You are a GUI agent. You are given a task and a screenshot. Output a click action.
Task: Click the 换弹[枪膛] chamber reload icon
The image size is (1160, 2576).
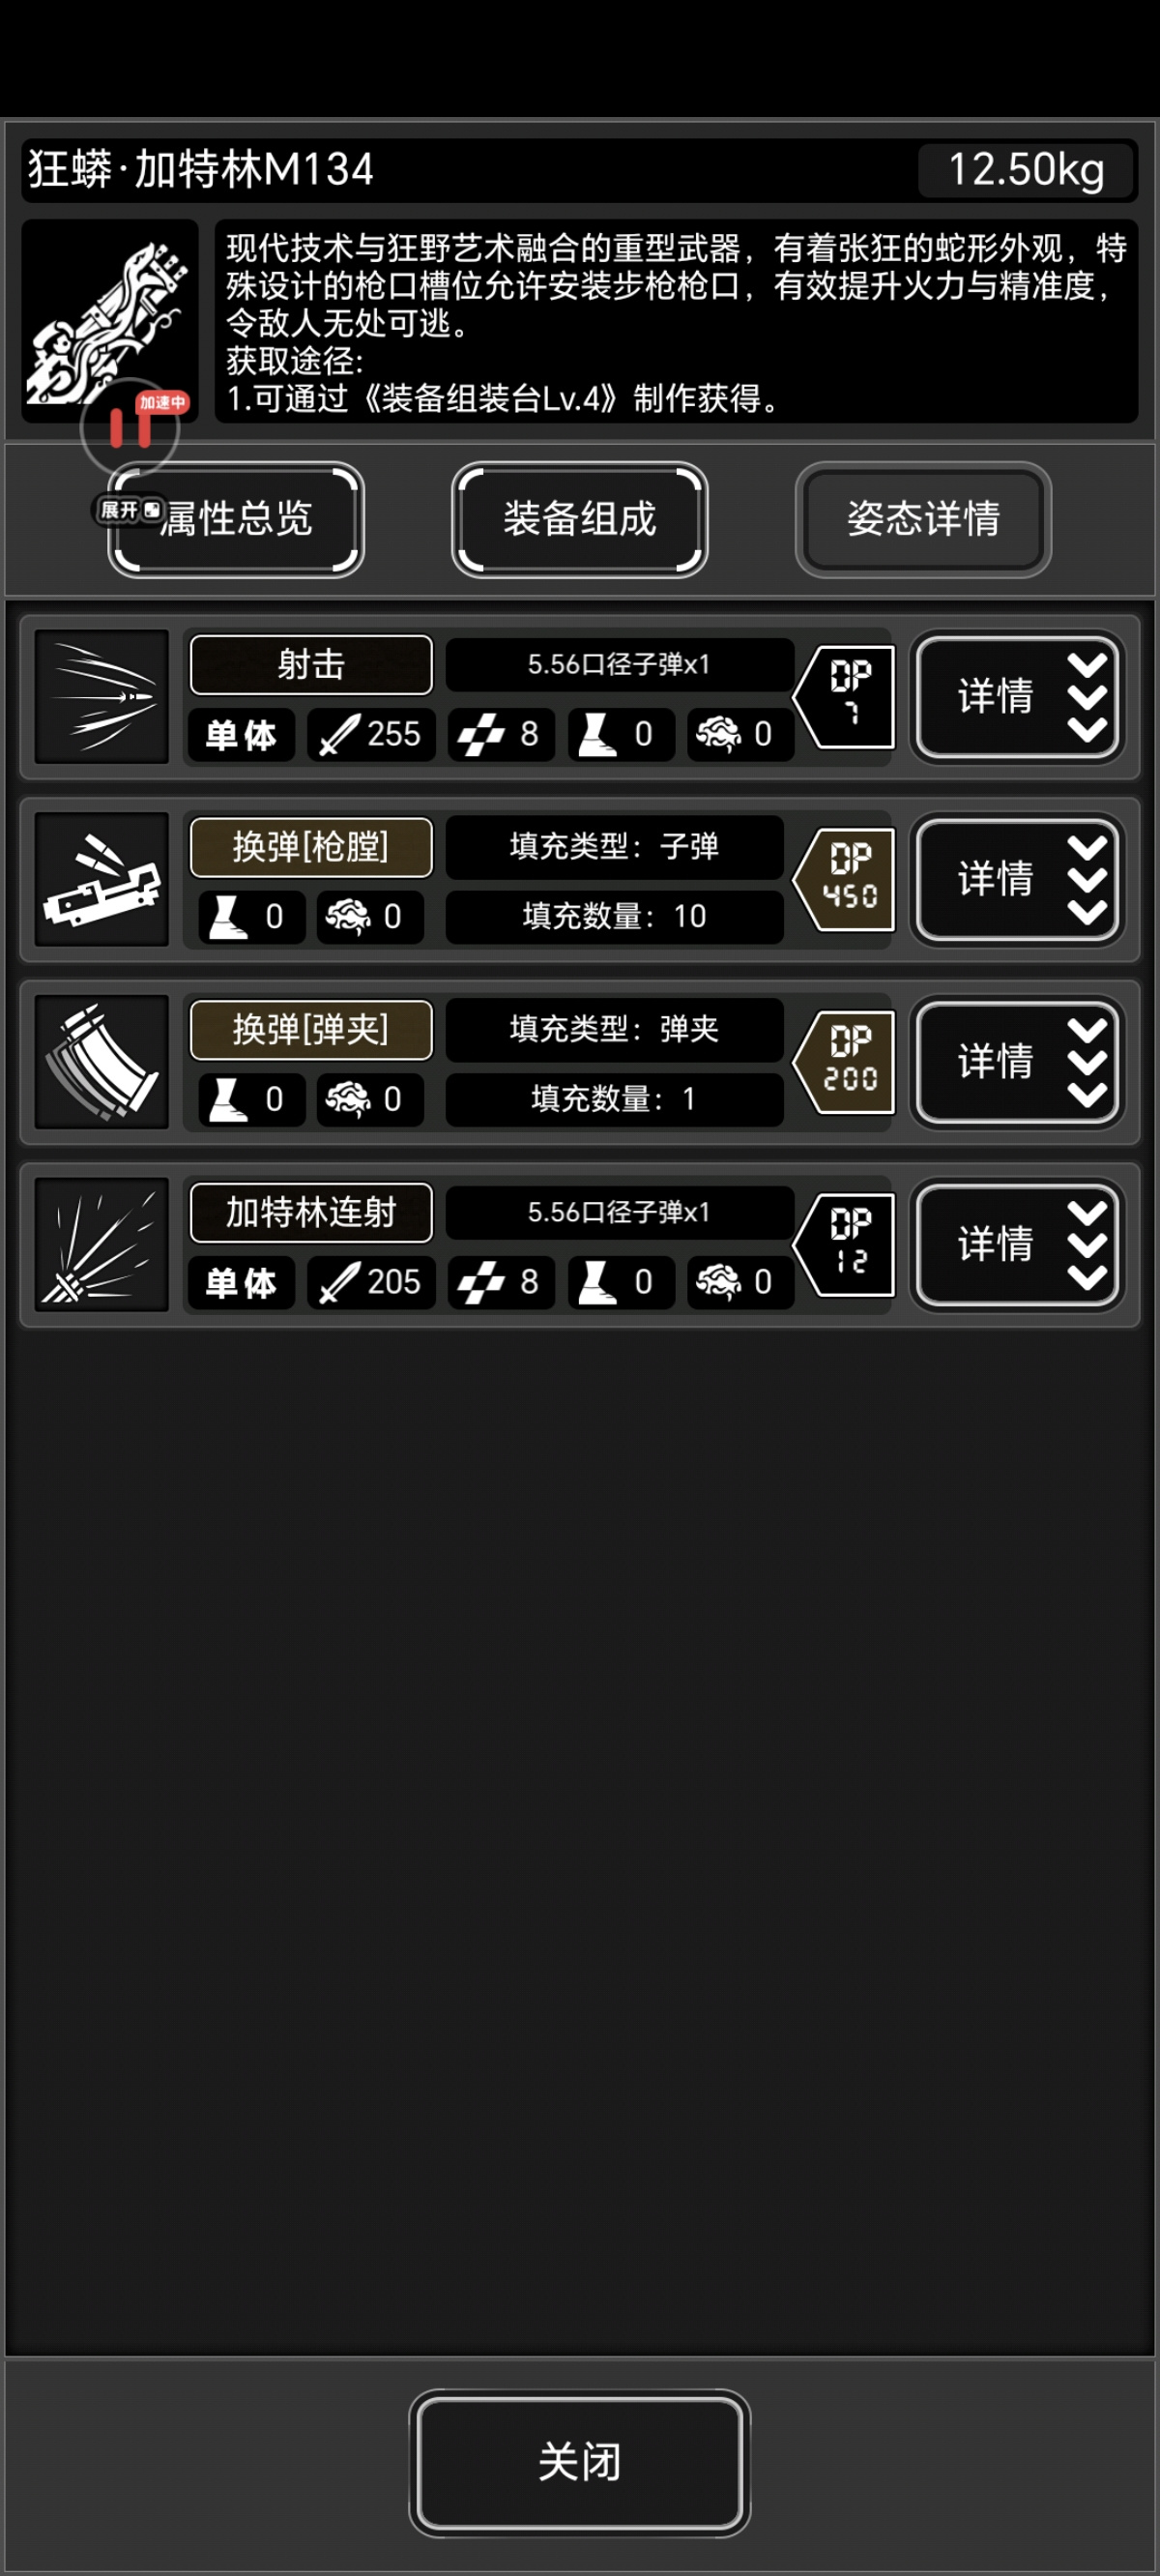point(102,880)
